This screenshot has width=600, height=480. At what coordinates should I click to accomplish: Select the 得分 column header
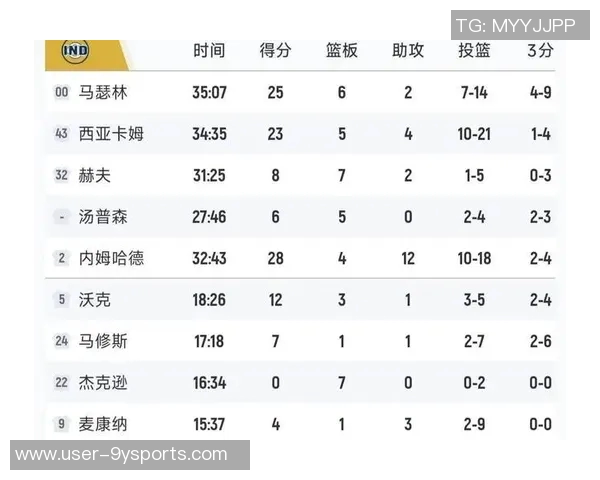click(275, 51)
